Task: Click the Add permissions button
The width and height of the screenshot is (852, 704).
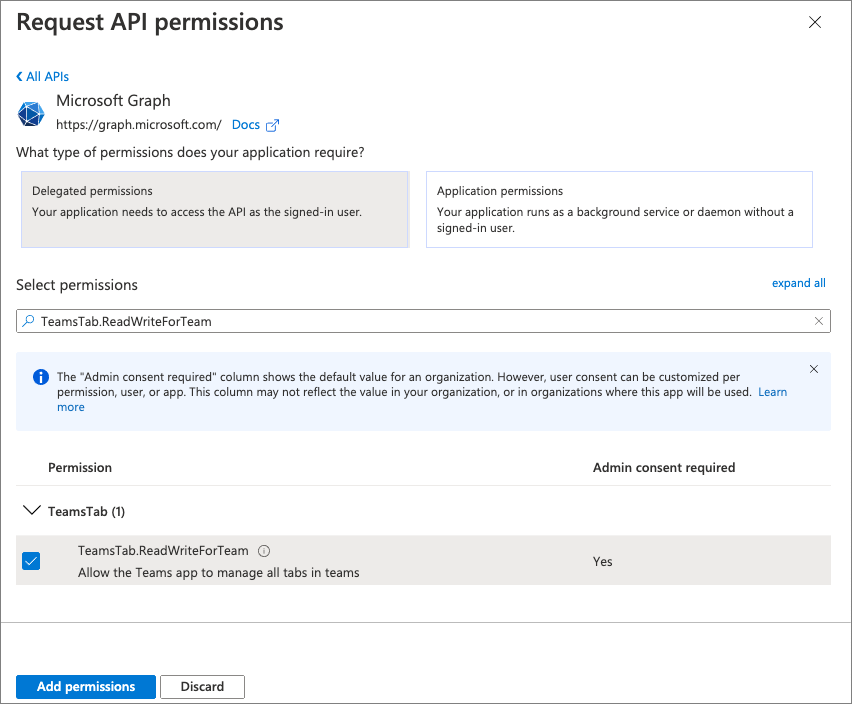Action: tap(86, 687)
